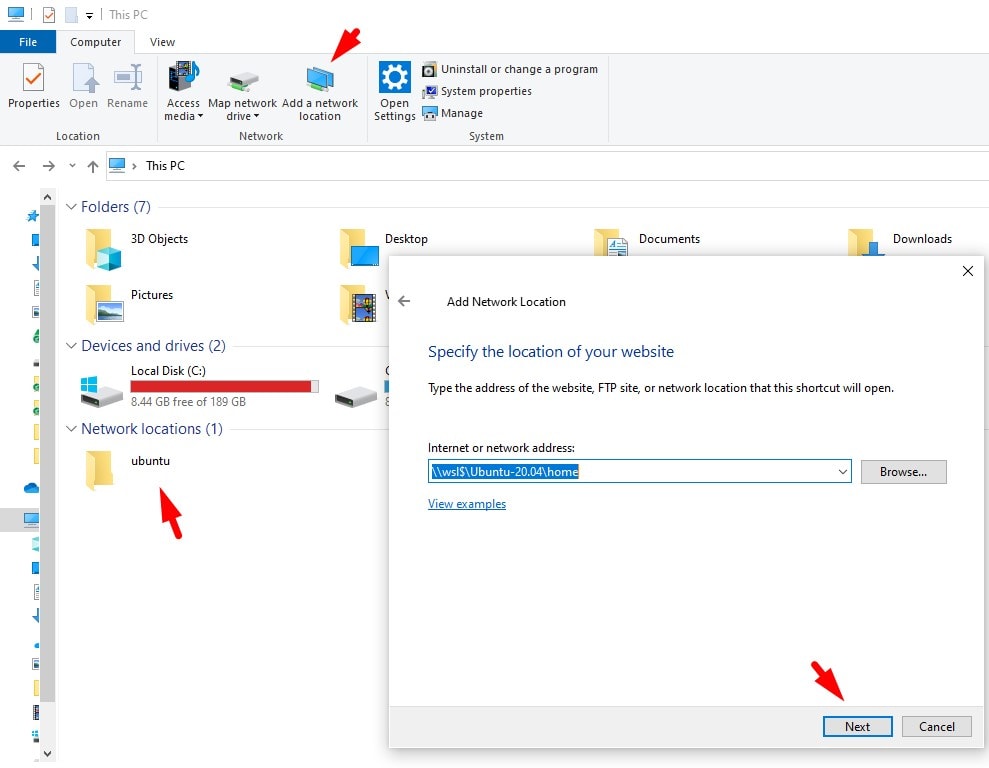Select the ubuntu network location
This screenshot has height=768, width=989.
pyautogui.click(x=128, y=470)
